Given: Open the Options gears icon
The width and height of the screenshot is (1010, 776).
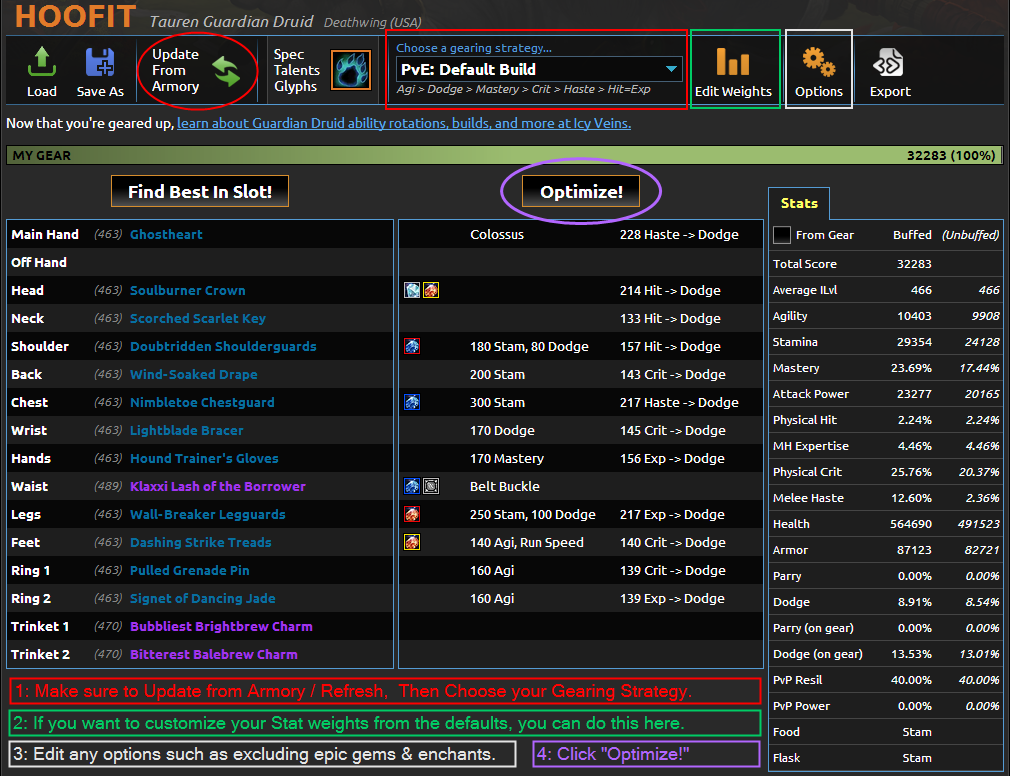Looking at the screenshot, I should [819, 62].
